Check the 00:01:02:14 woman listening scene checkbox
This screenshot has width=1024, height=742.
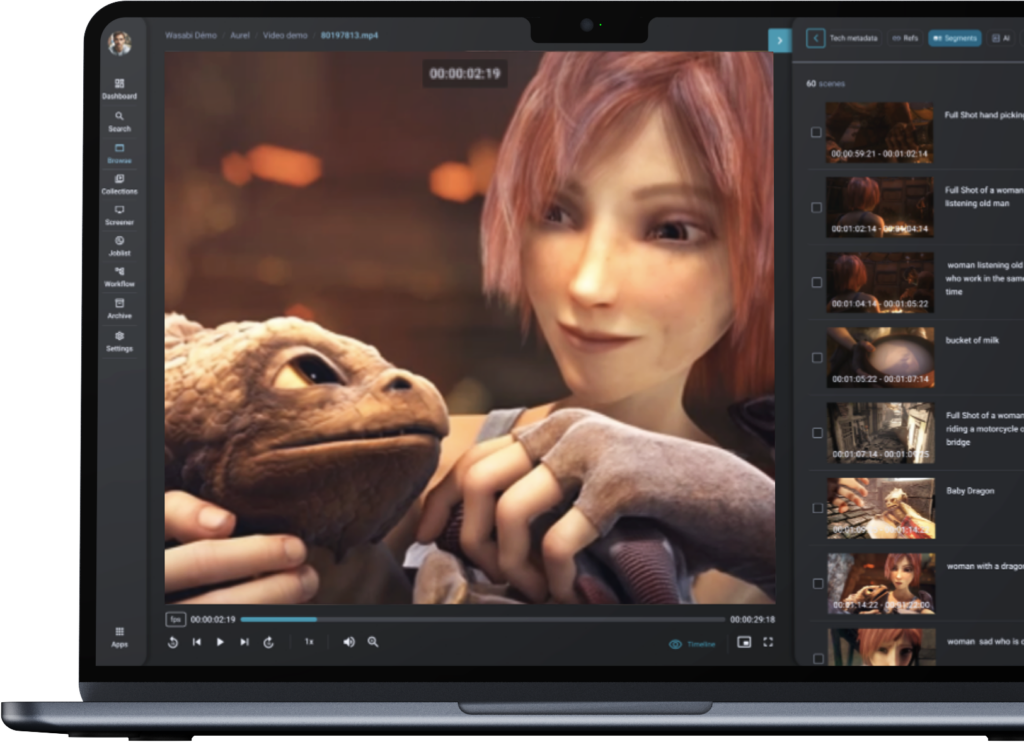[x=816, y=207]
